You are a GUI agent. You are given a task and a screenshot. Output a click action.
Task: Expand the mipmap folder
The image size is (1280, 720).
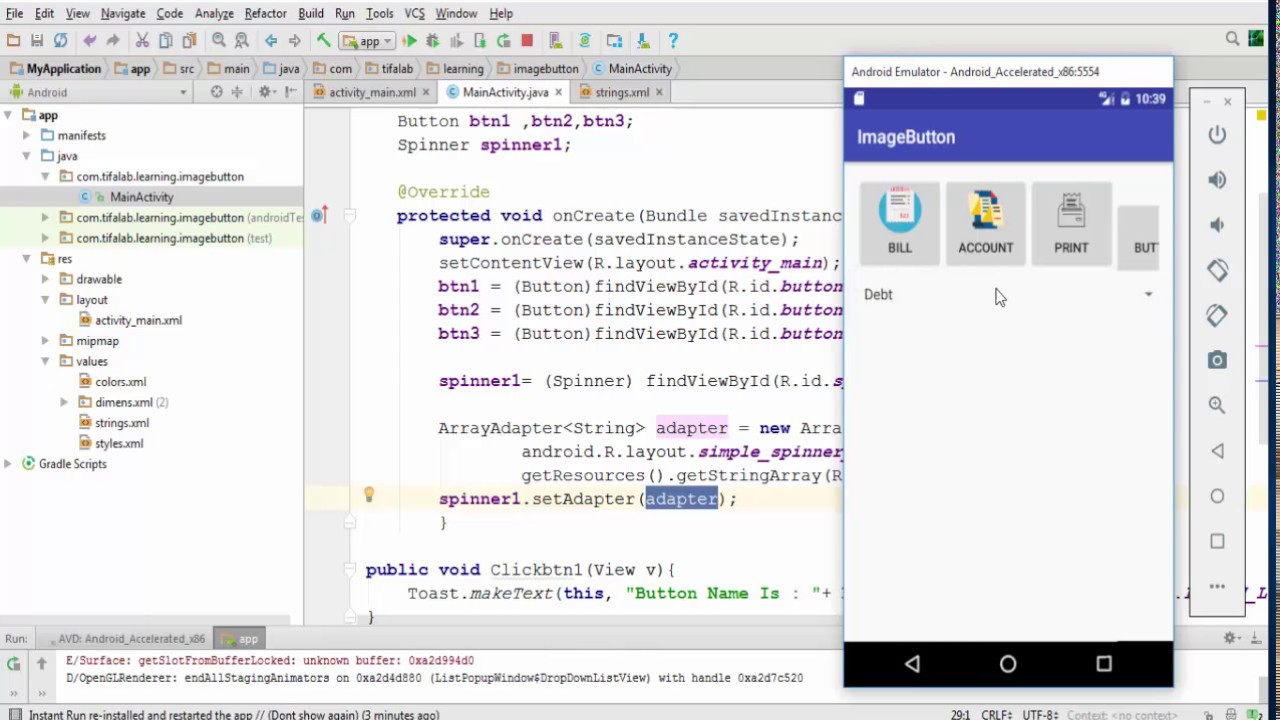[45, 341]
